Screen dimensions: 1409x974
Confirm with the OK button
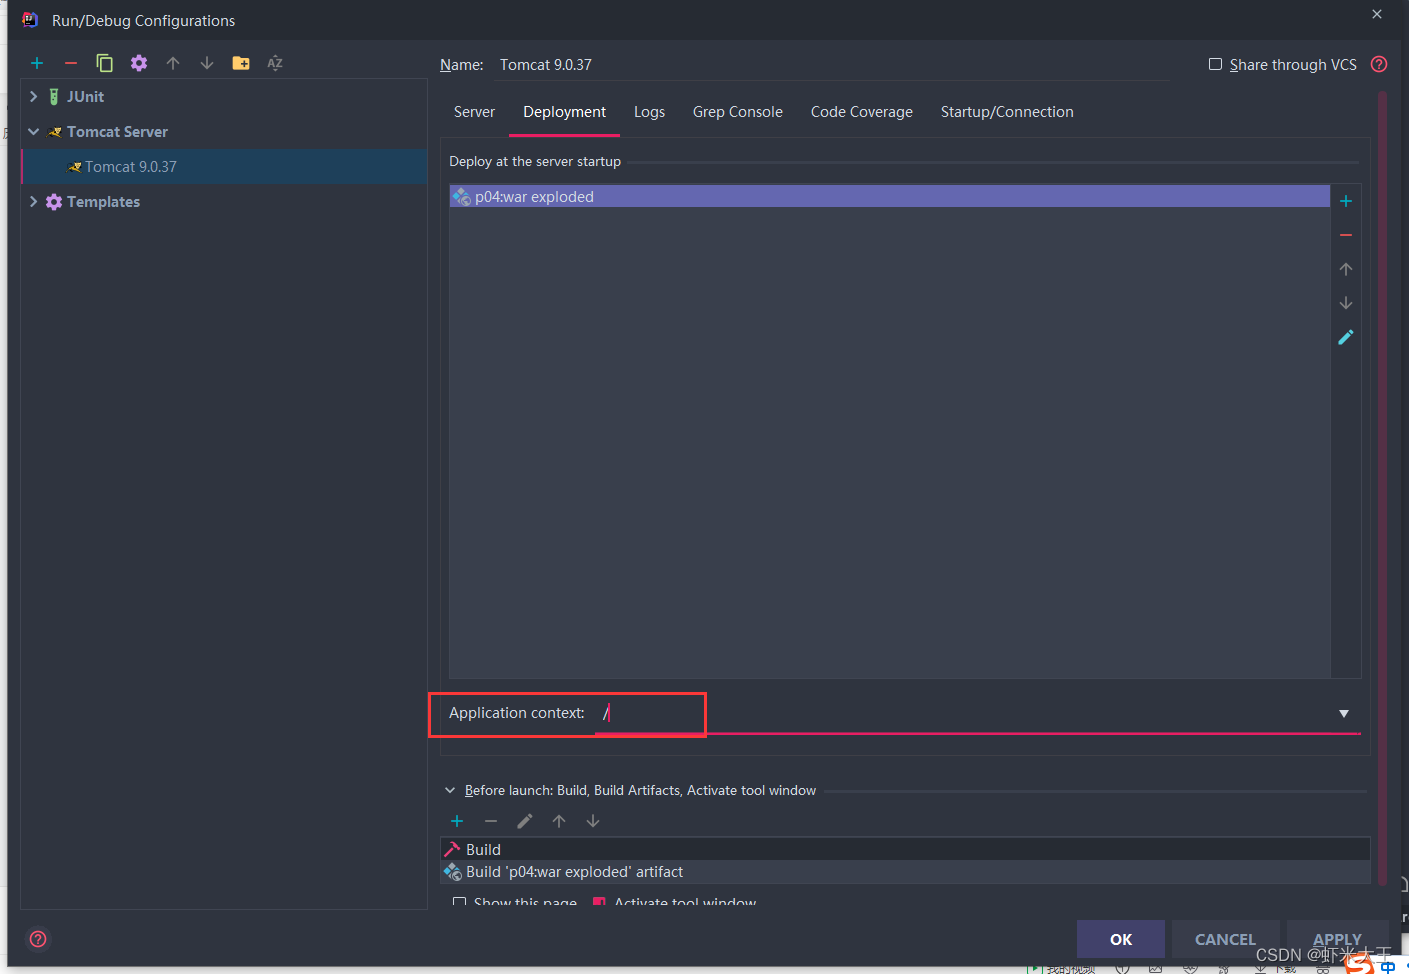click(1120, 939)
